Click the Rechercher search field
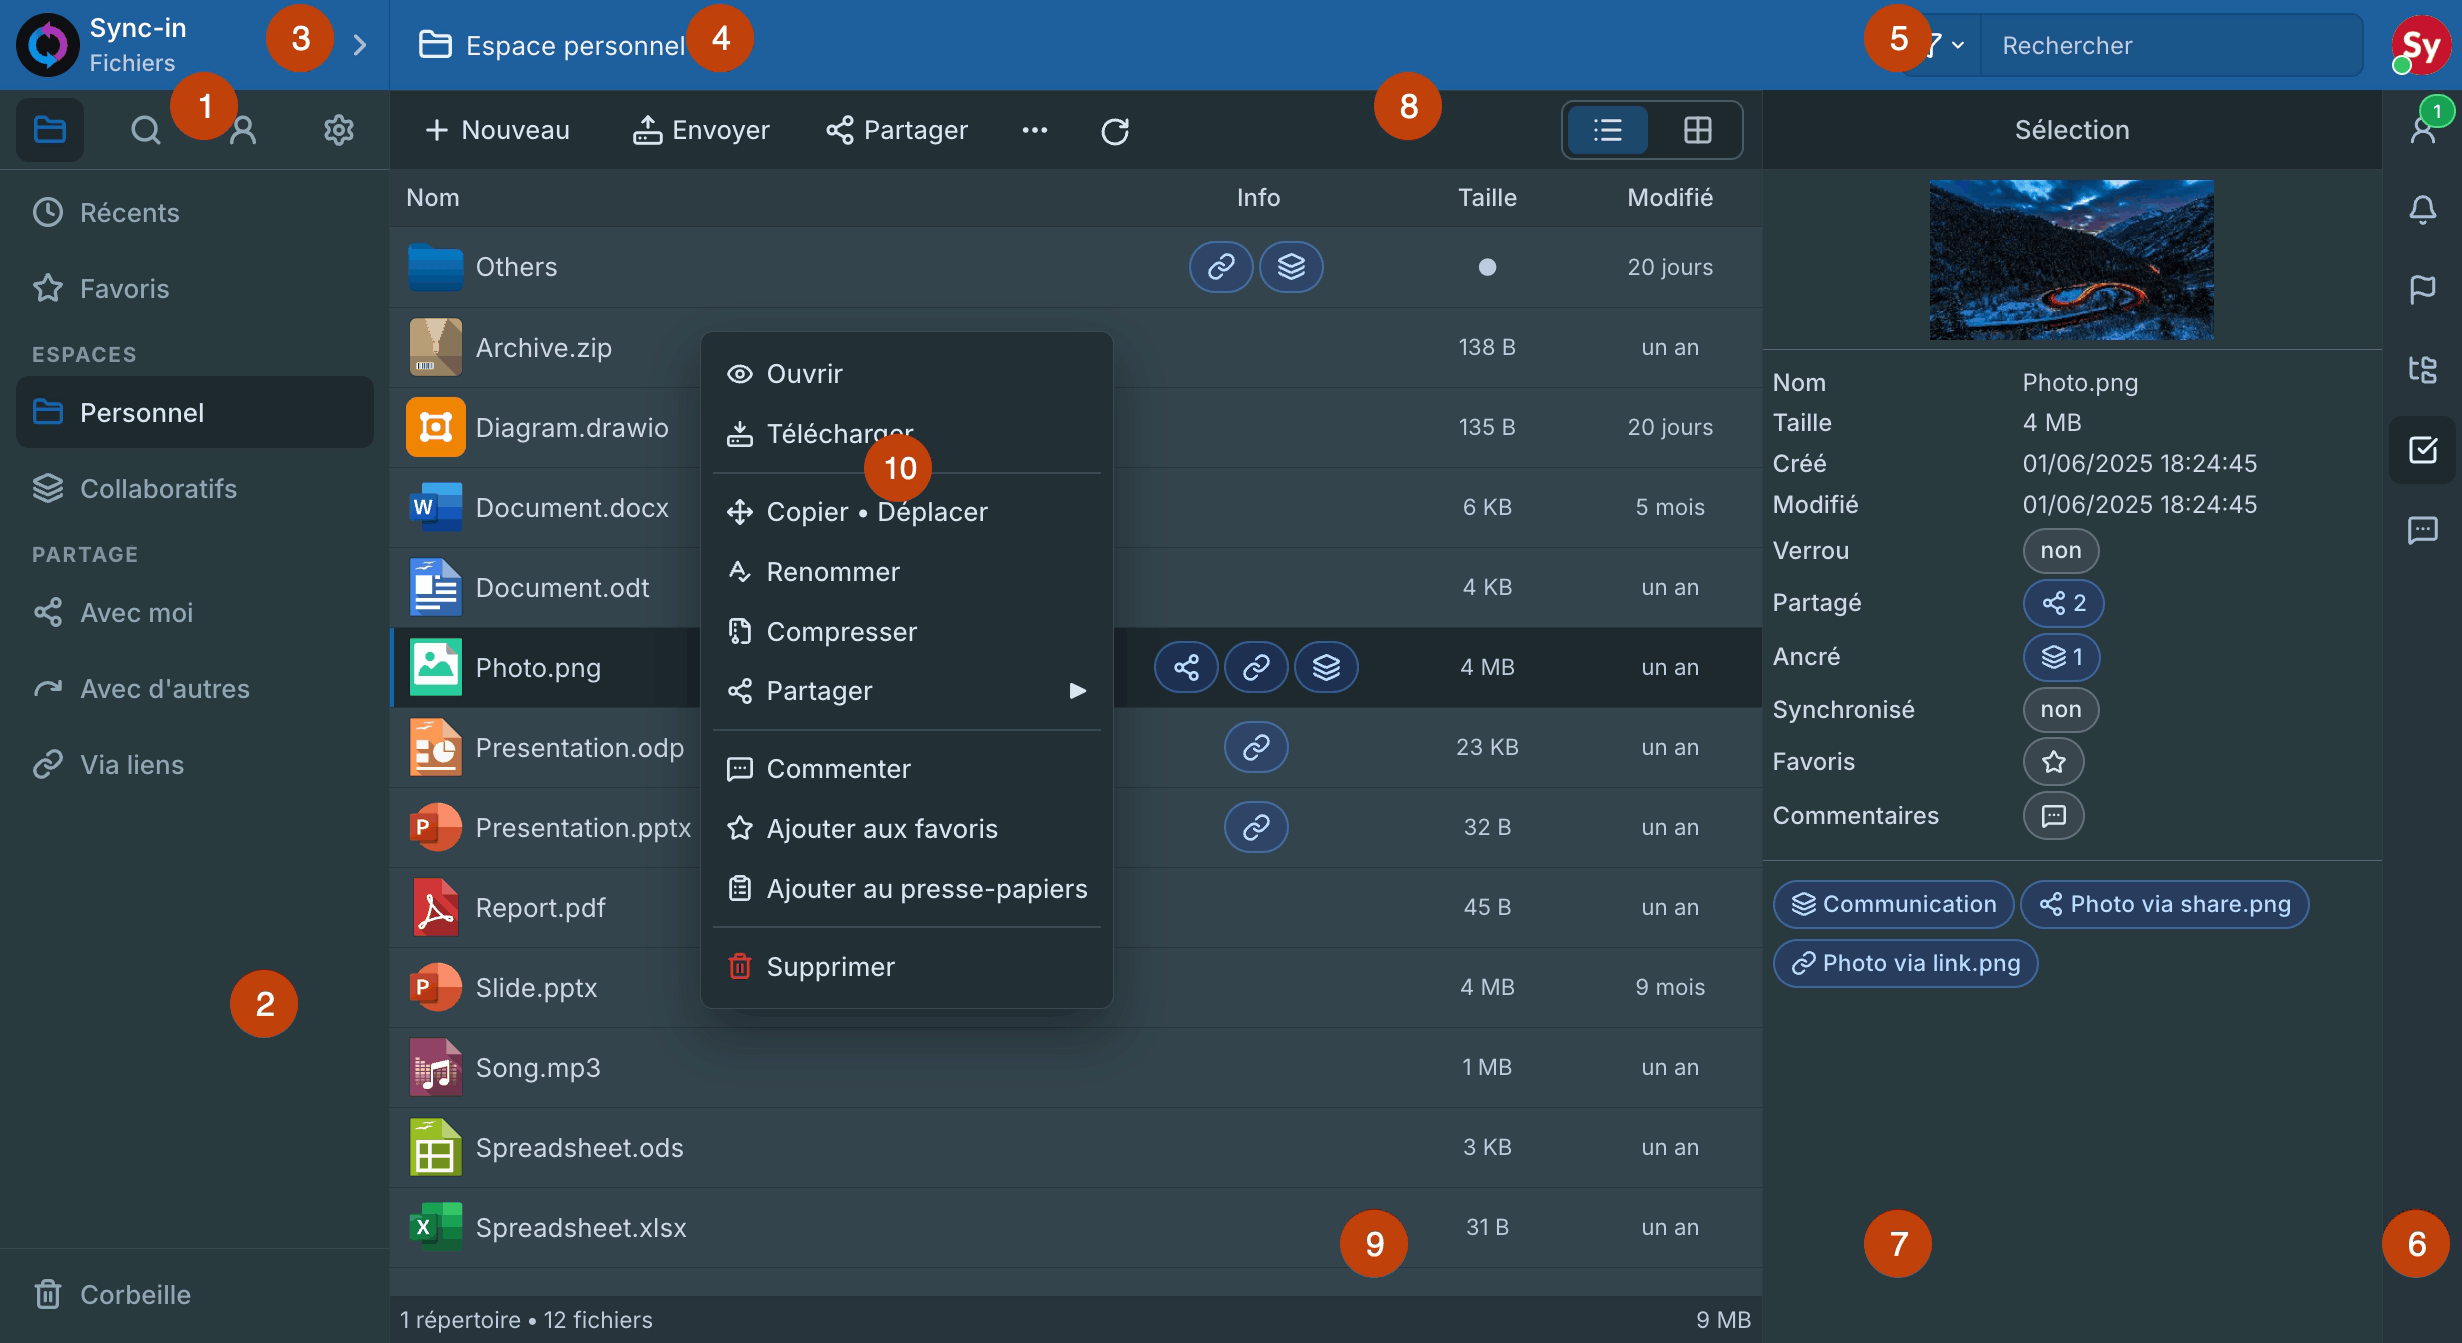Viewport: 2462px width, 1343px height. [x=2171, y=45]
